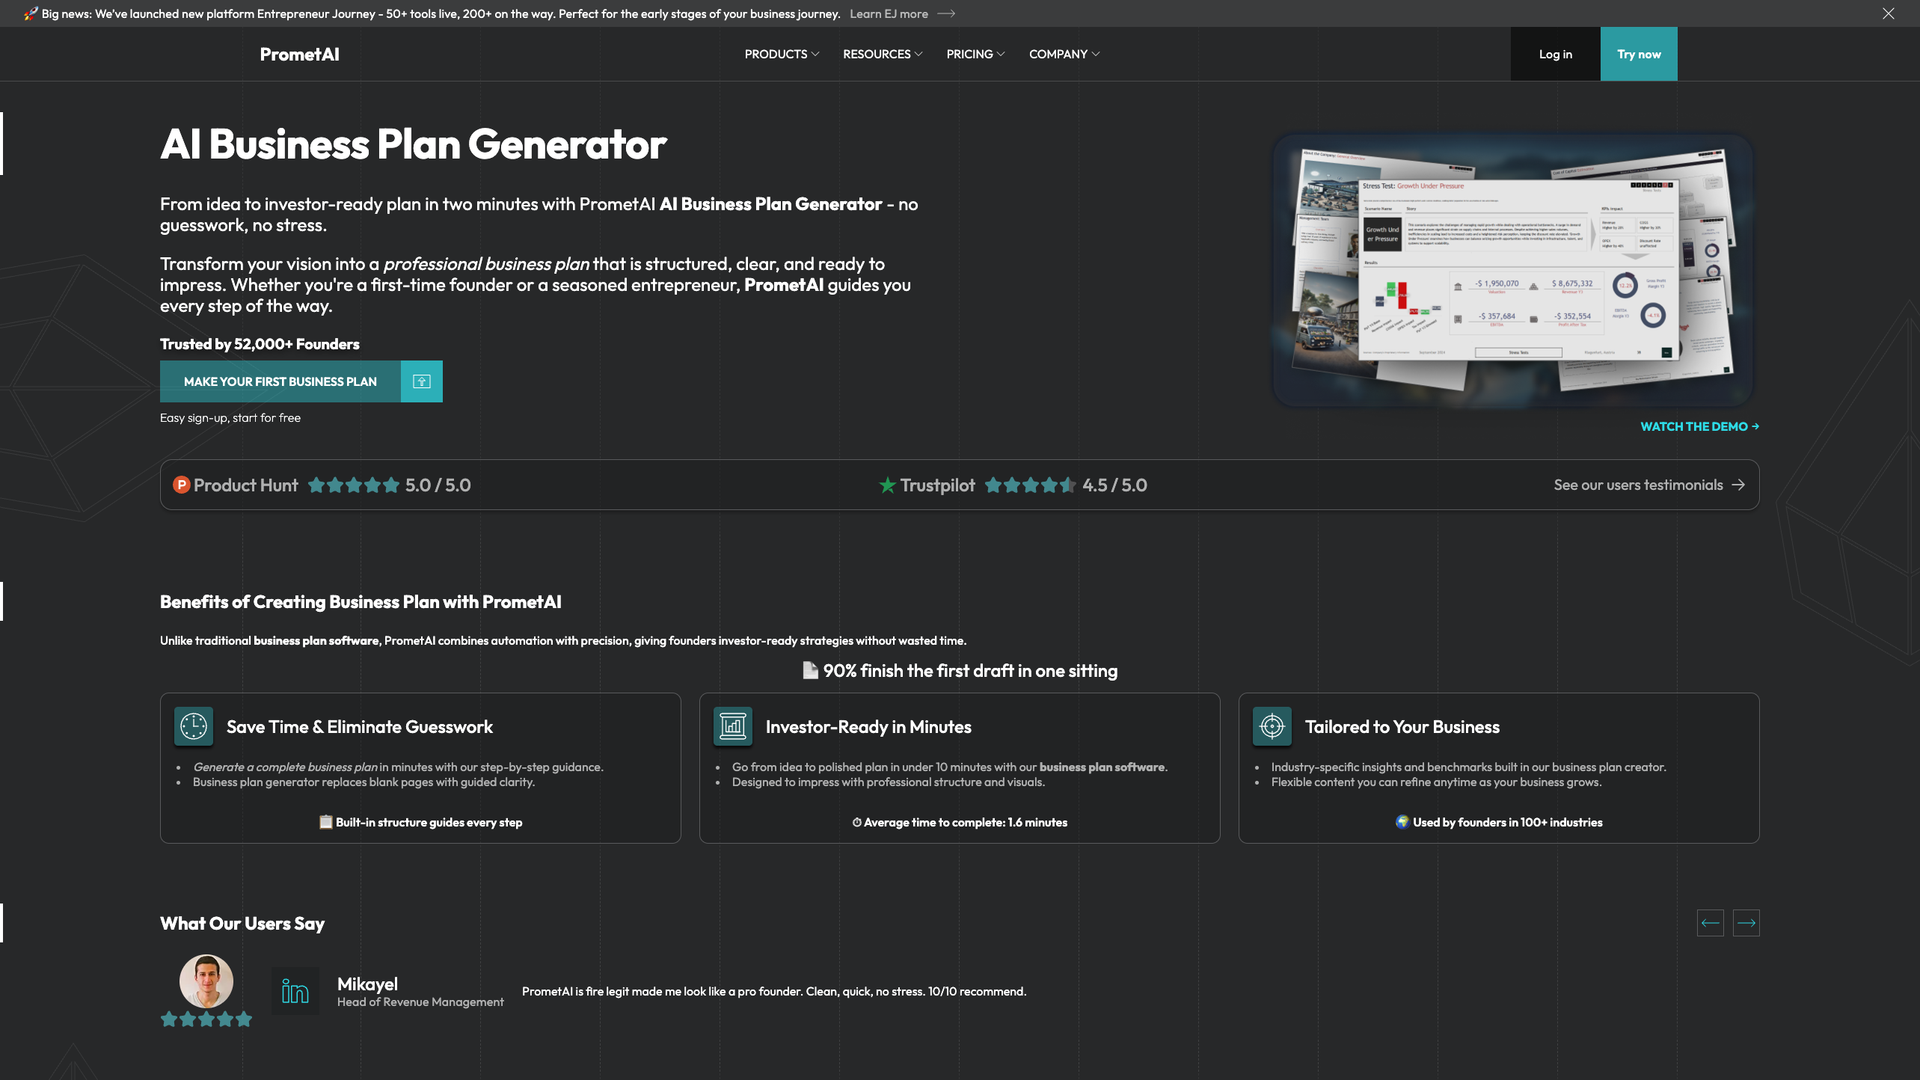
Task: Select the PrometAI logo in the header
Action: pos(298,54)
